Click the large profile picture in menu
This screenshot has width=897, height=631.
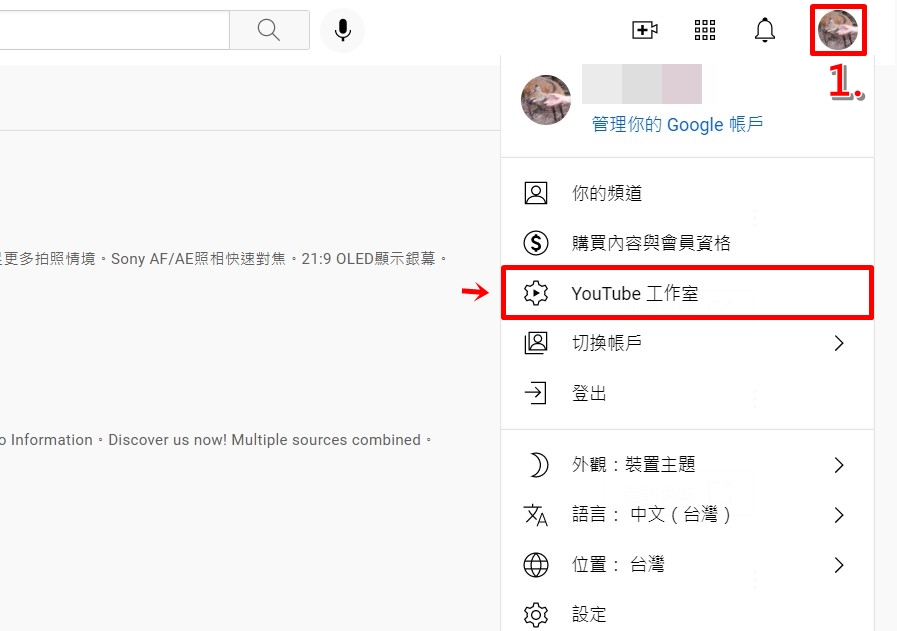pos(546,100)
